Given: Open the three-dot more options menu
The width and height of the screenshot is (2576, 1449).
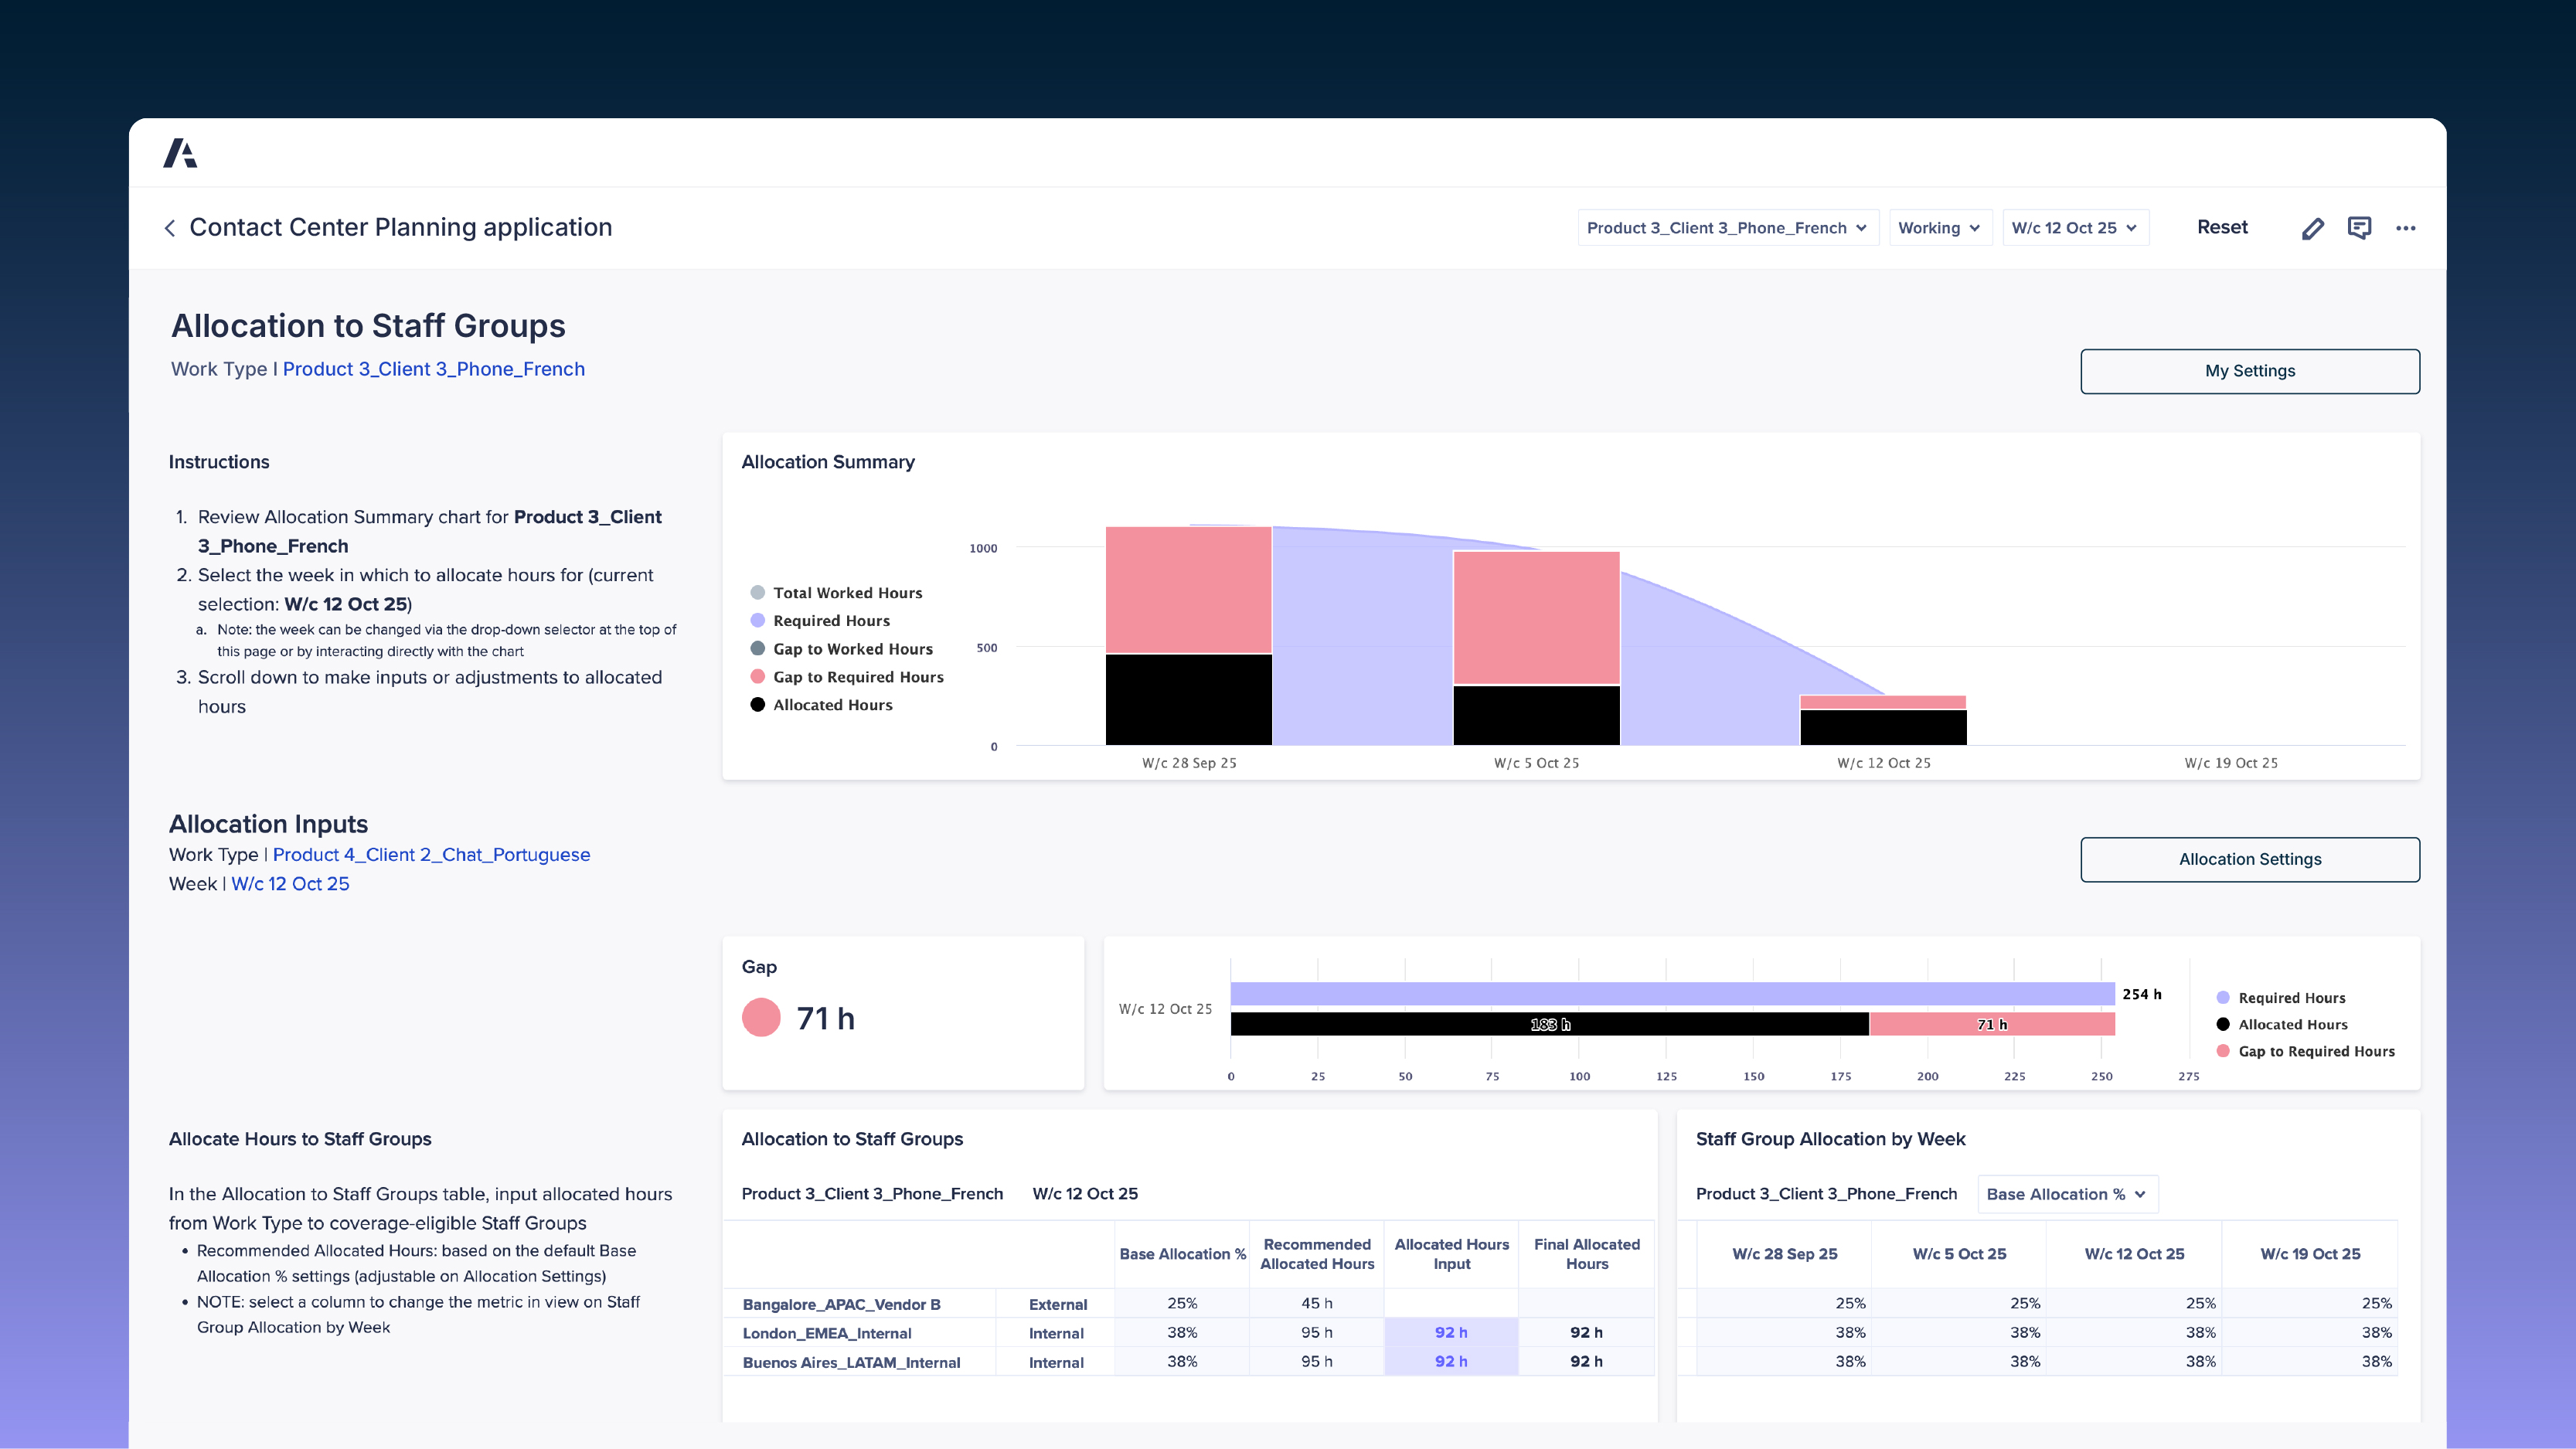Looking at the screenshot, I should [2405, 228].
